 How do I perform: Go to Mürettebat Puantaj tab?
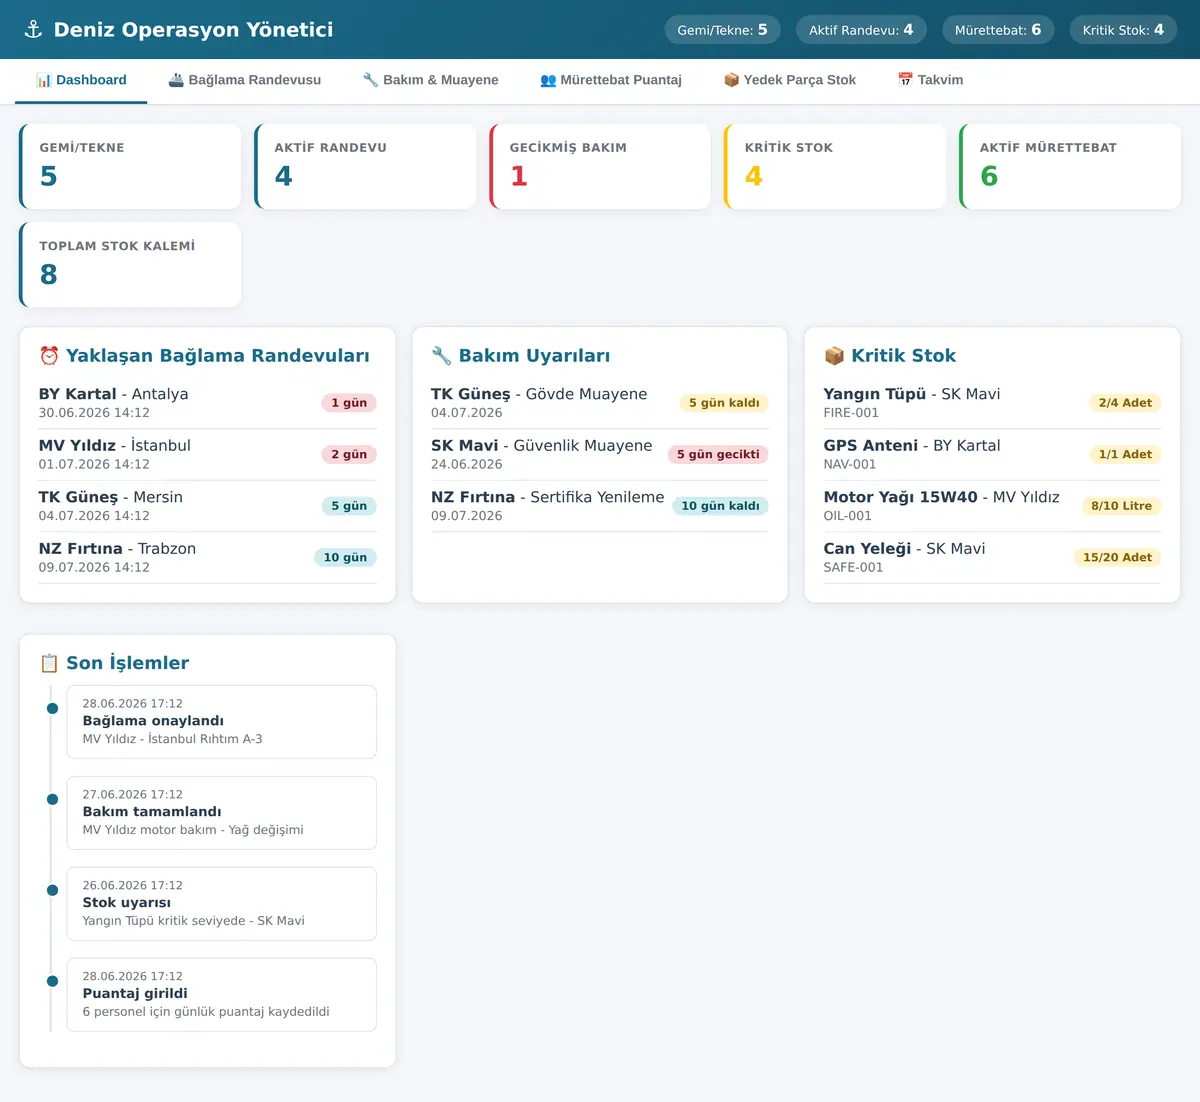pyautogui.click(x=611, y=80)
